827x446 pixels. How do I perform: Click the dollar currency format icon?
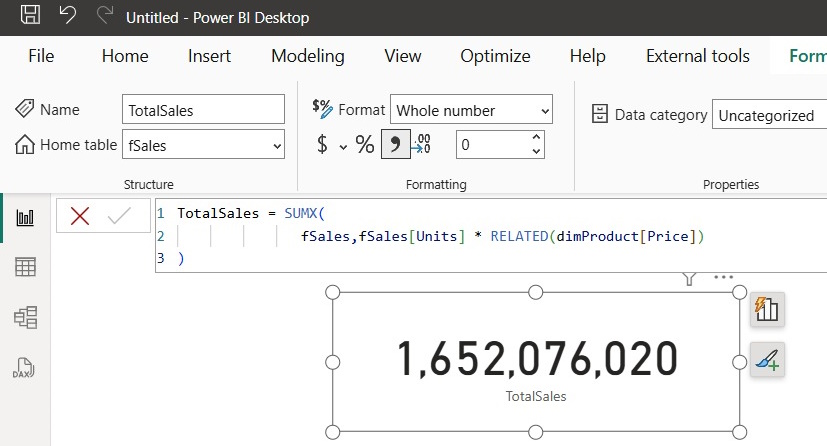coord(322,144)
